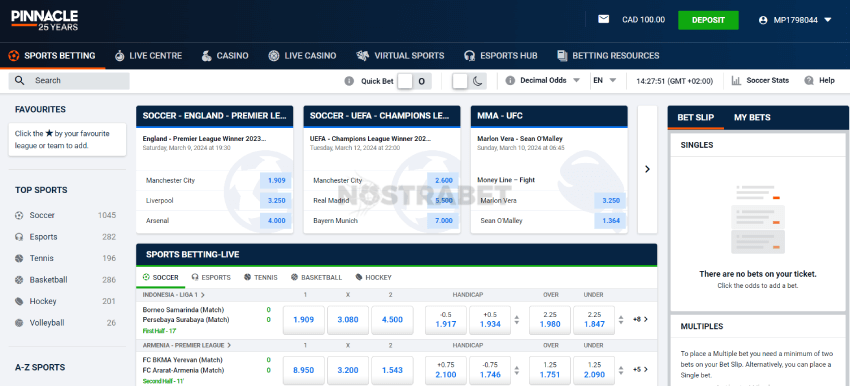Click the Soccer ball icon in Top Sports
Viewport: 850px width, 386px height.
[x=20, y=215]
